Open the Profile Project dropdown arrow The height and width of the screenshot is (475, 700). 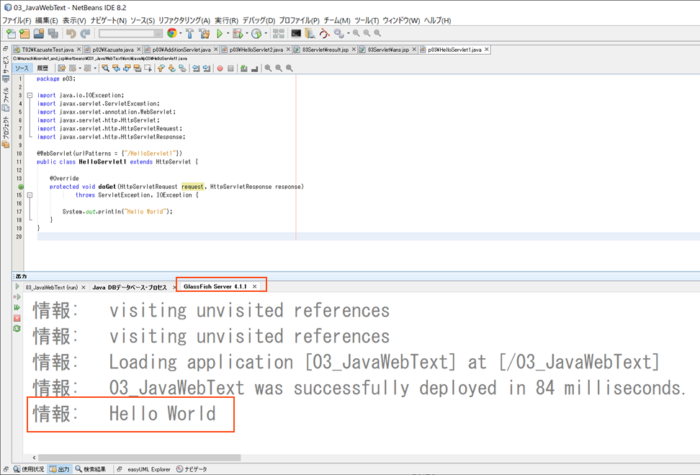(x=266, y=33)
